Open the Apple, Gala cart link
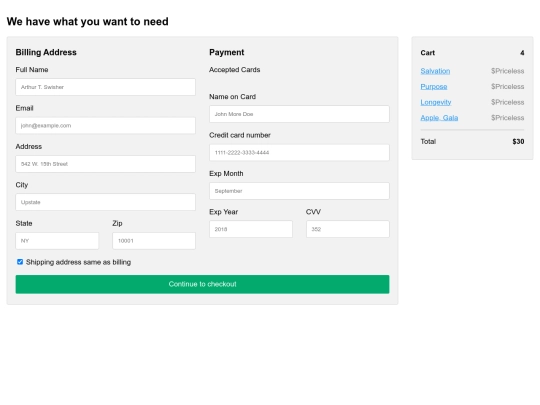The height and width of the screenshot is (405, 540). pos(439,118)
